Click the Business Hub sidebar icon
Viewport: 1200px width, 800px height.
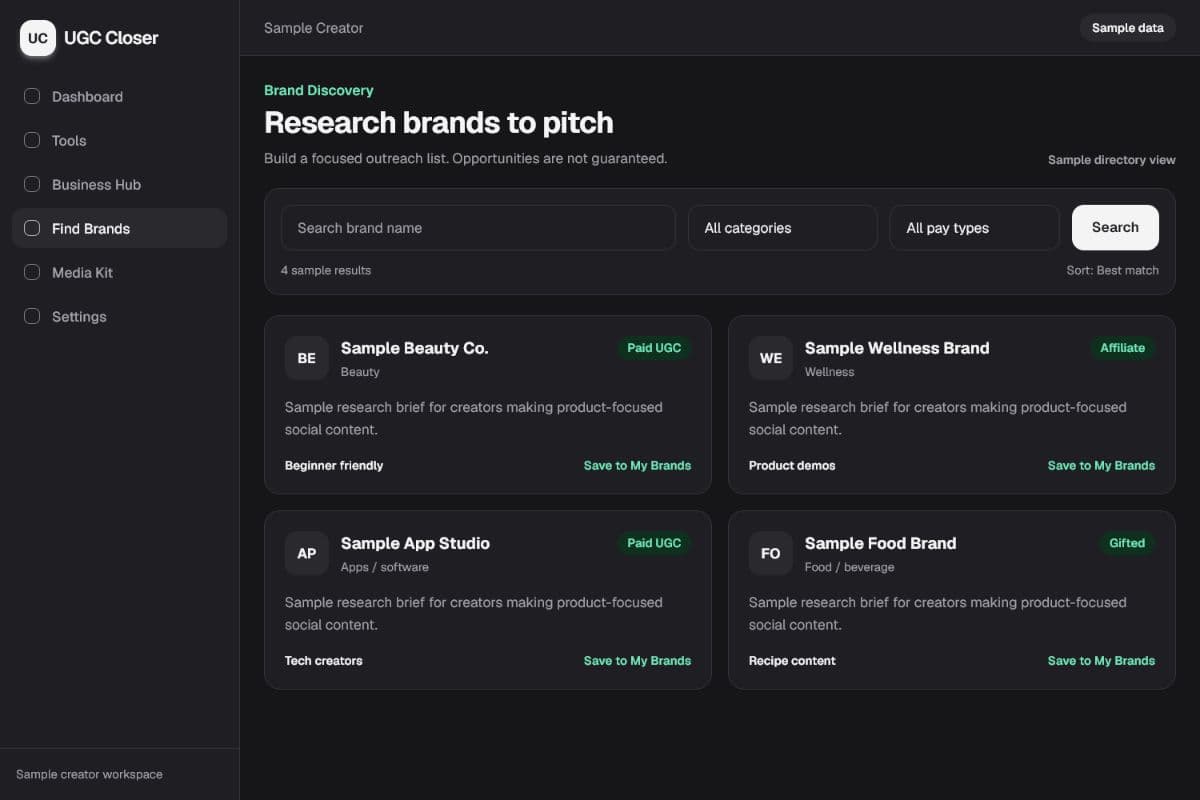[32, 185]
